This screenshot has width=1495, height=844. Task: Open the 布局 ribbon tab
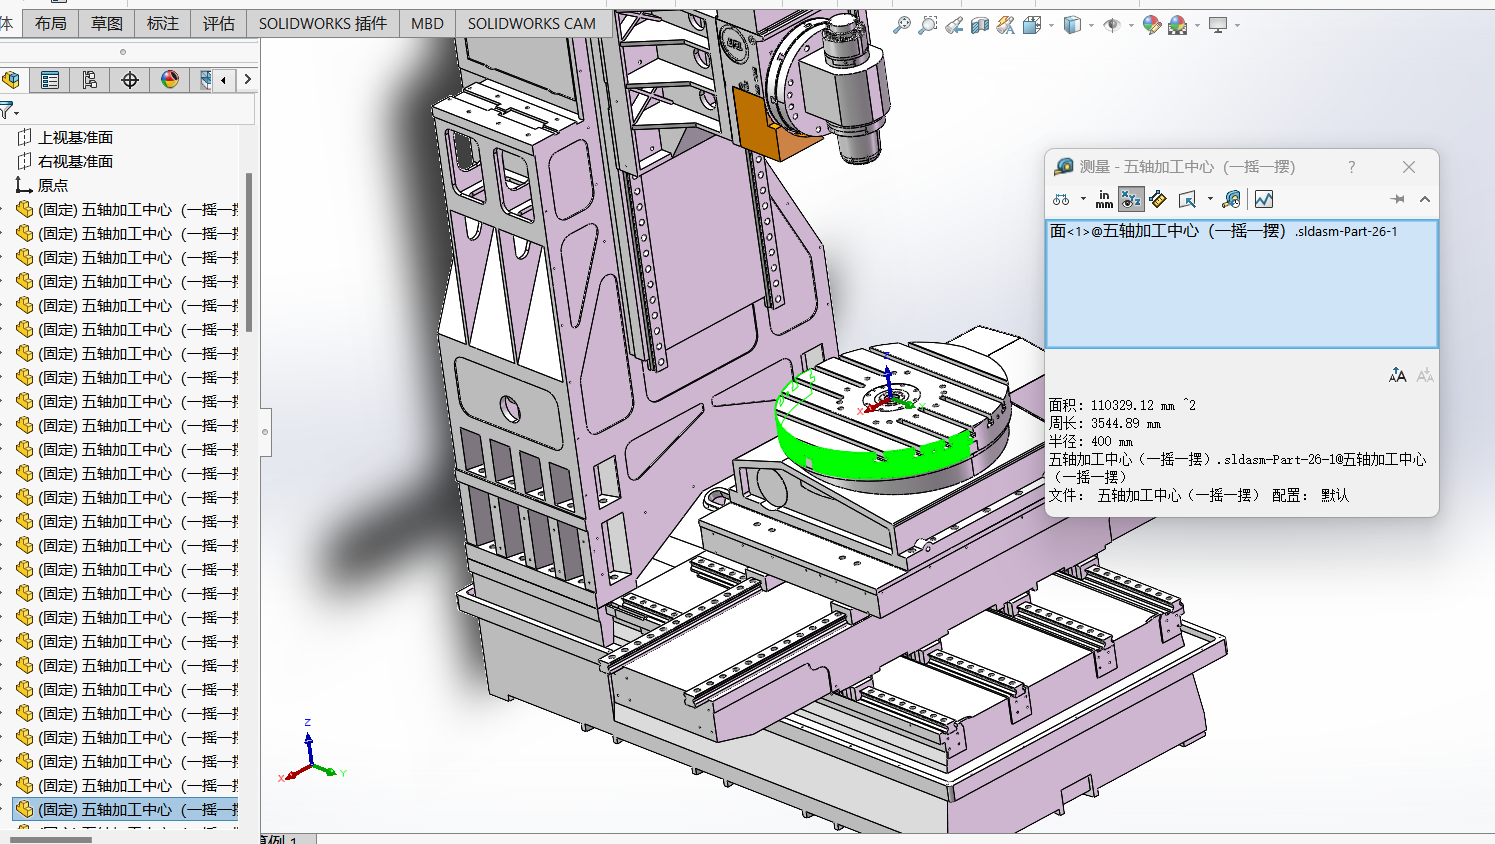51,23
